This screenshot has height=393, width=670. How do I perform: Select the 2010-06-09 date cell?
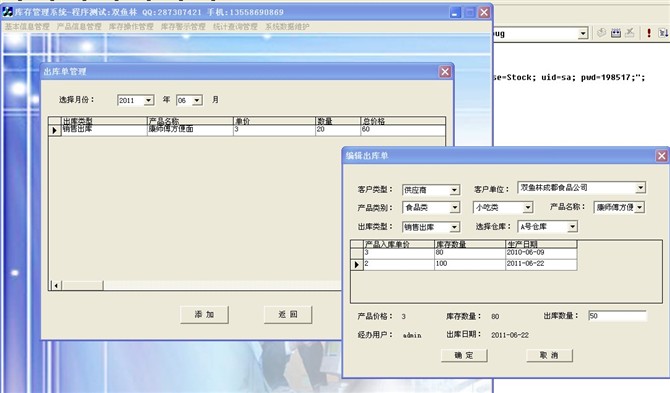[x=541, y=253]
